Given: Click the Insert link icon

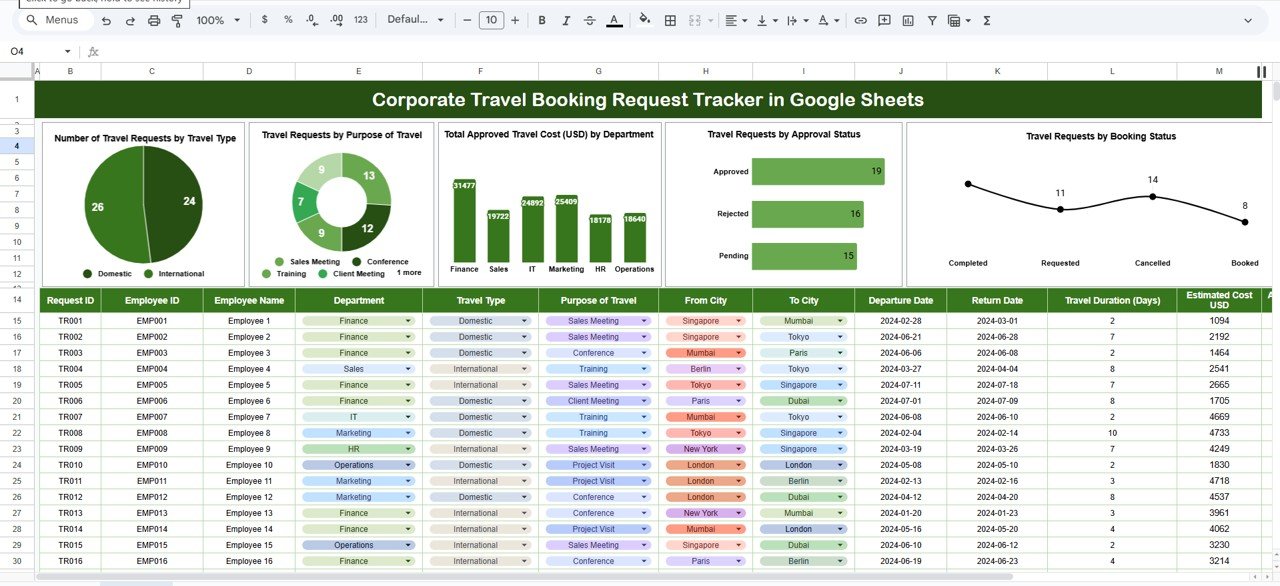Looking at the screenshot, I should point(860,20).
